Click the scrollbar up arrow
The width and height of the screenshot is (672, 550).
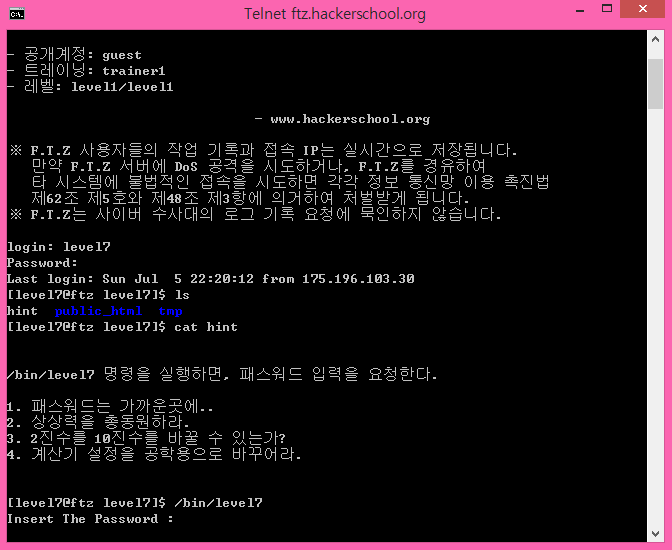tap(655, 39)
